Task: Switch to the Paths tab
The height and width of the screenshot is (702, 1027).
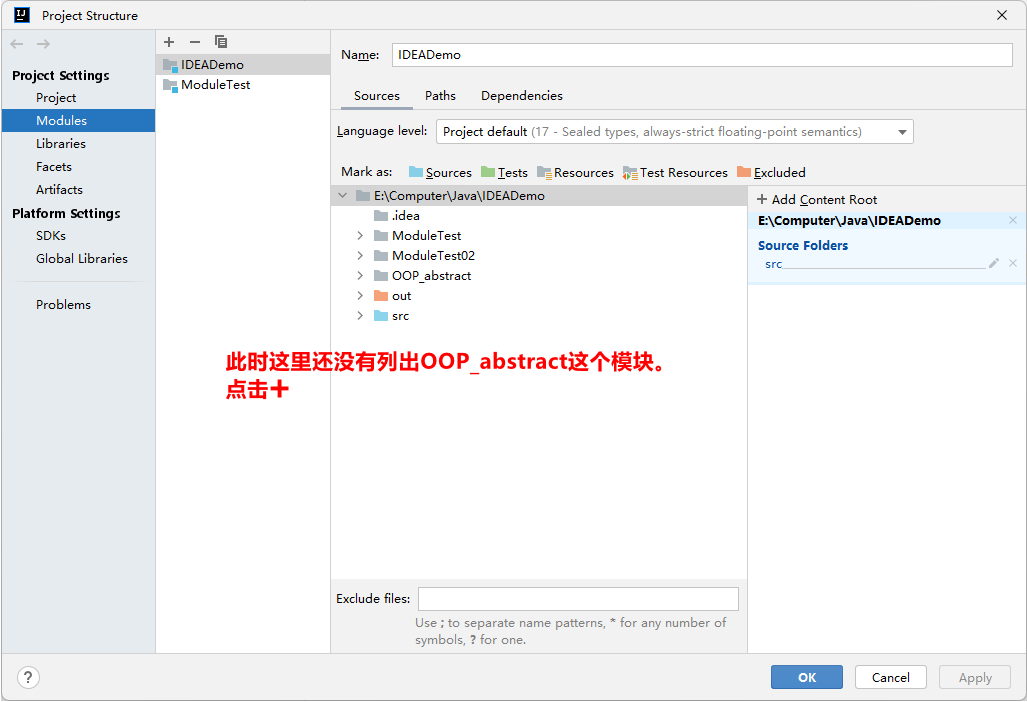Action: (440, 96)
